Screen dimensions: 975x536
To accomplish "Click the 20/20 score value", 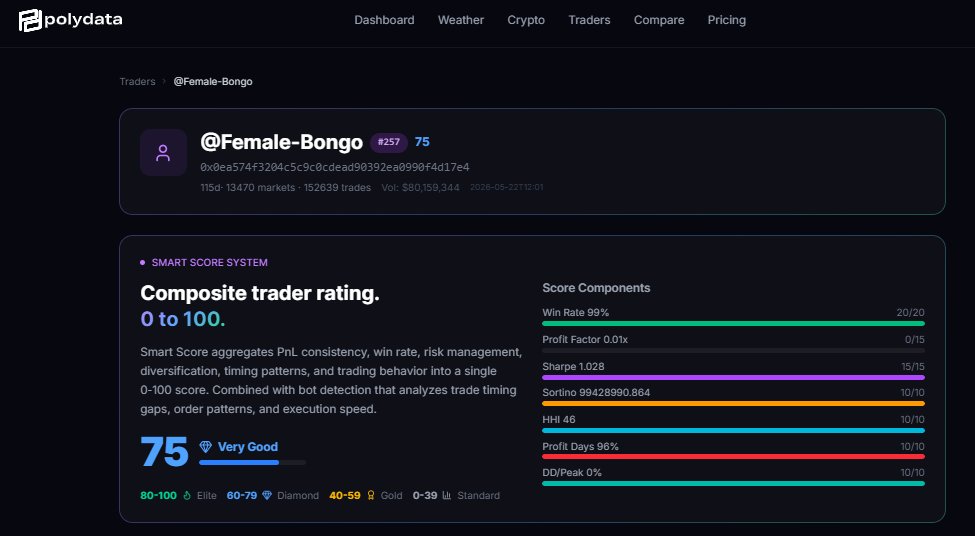I will [x=910, y=312].
